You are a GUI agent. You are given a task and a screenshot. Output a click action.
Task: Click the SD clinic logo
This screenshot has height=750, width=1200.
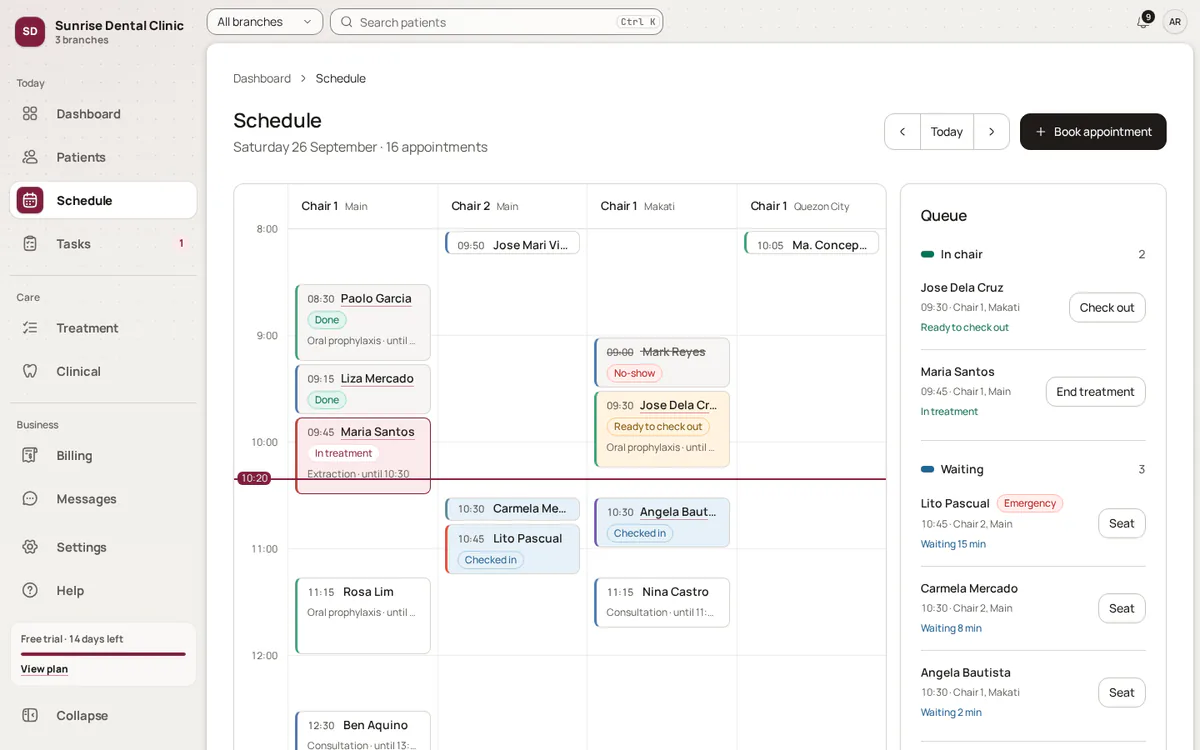30,32
